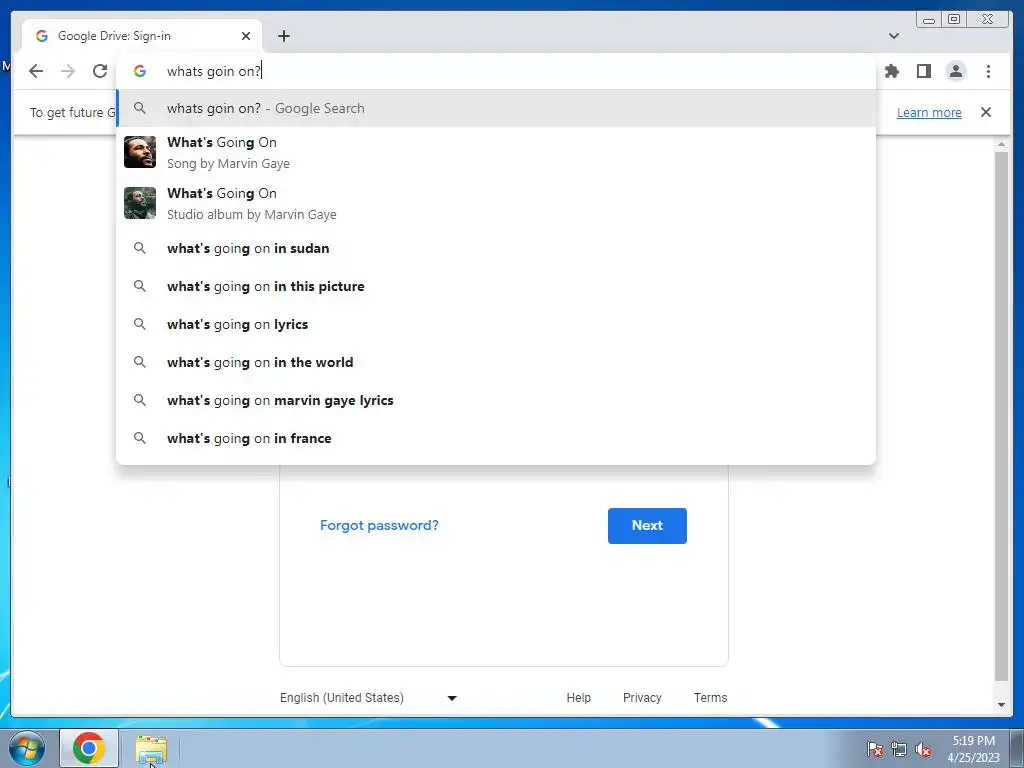1024x768 pixels.
Task: Open the Privacy footer link
Action: coord(642,697)
